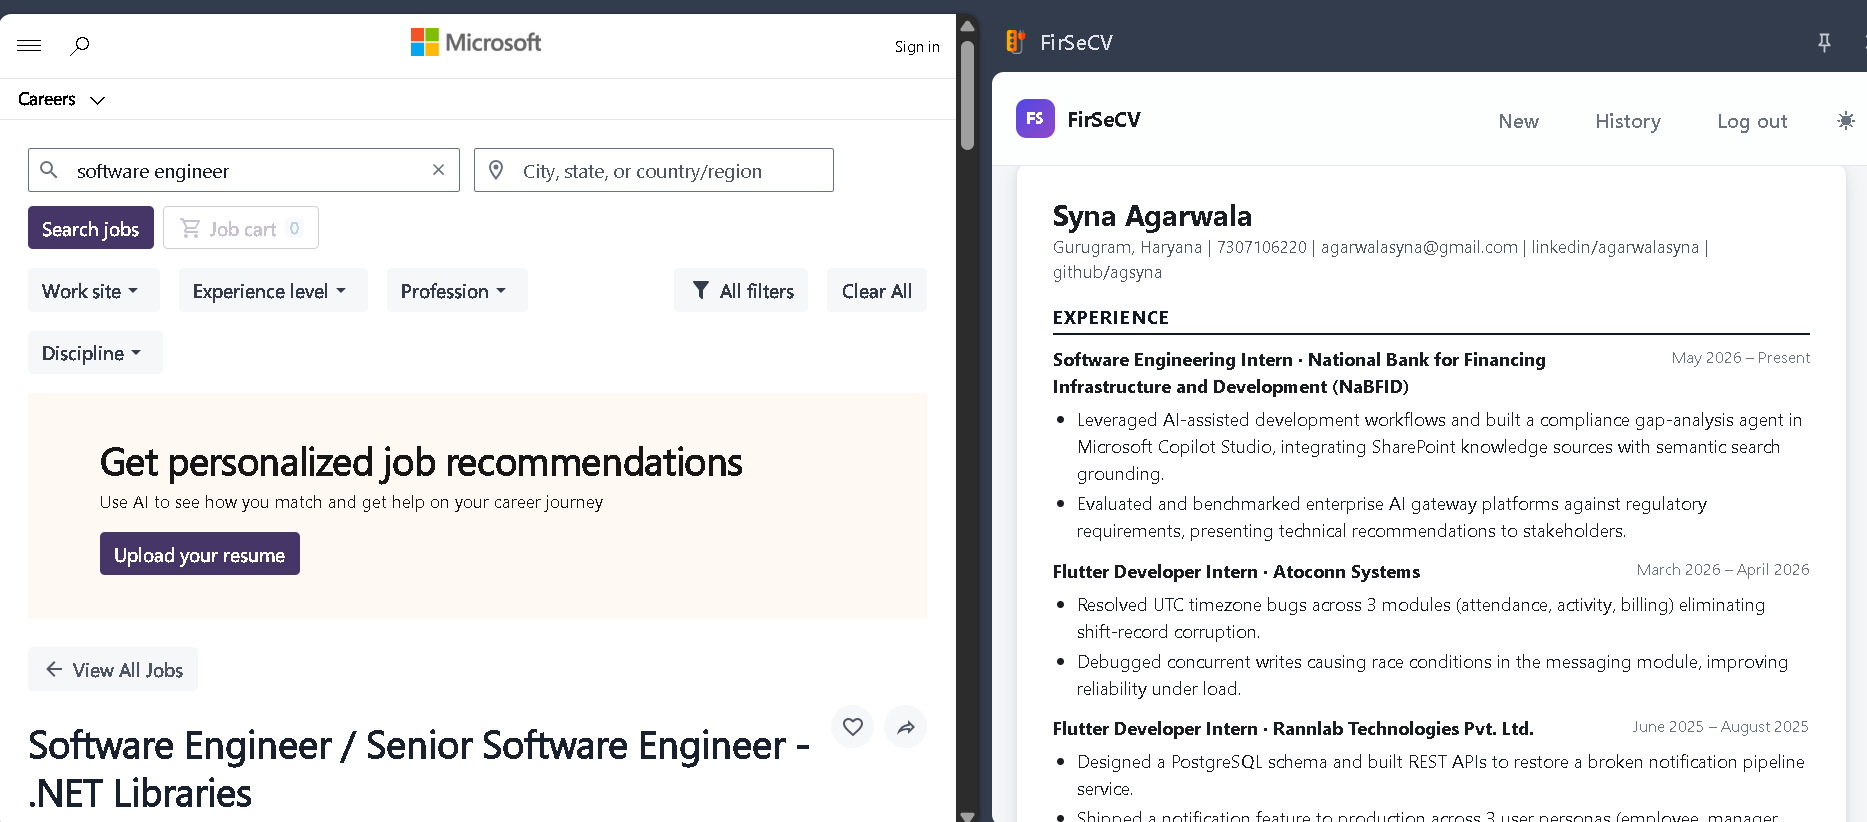
Task: Click the FirSeCV extension icon in title bar
Action: pyautogui.click(x=1015, y=42)
